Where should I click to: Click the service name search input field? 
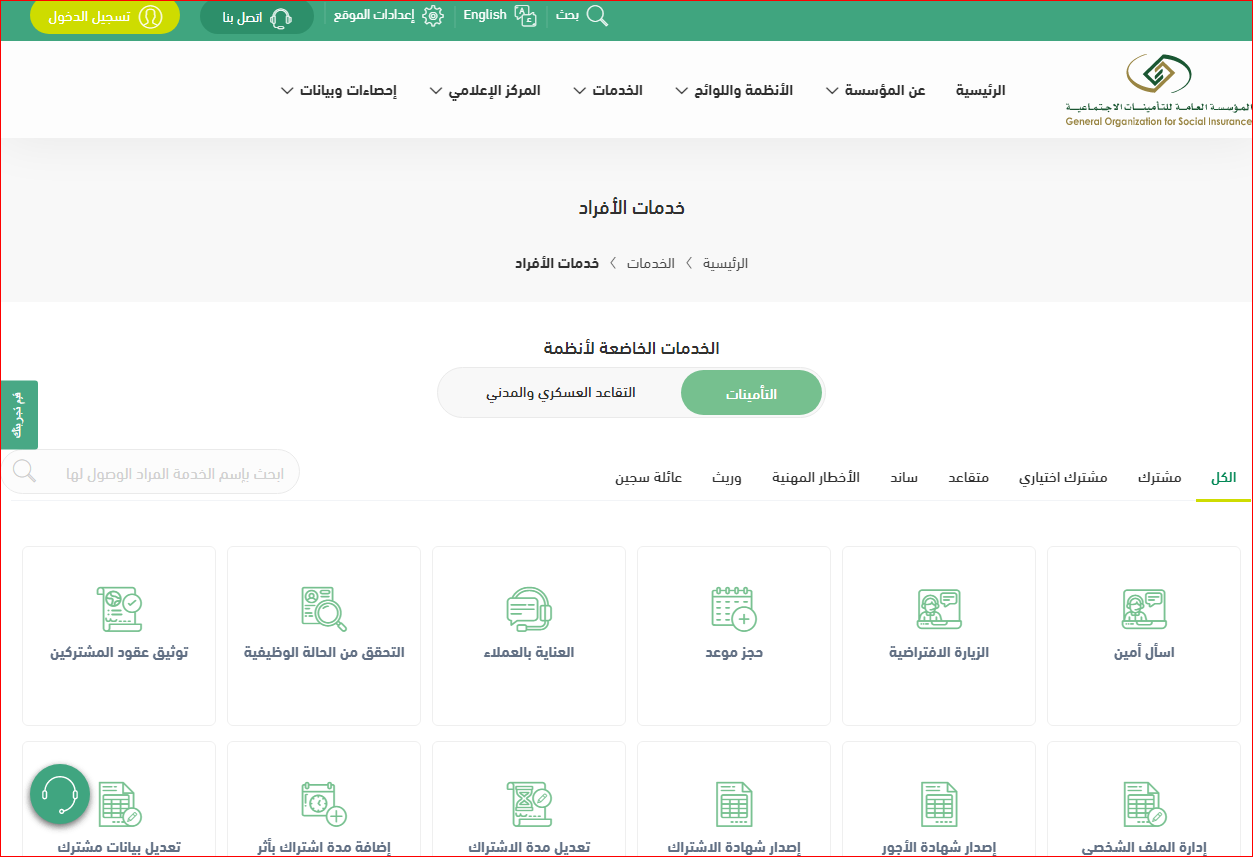165,473
